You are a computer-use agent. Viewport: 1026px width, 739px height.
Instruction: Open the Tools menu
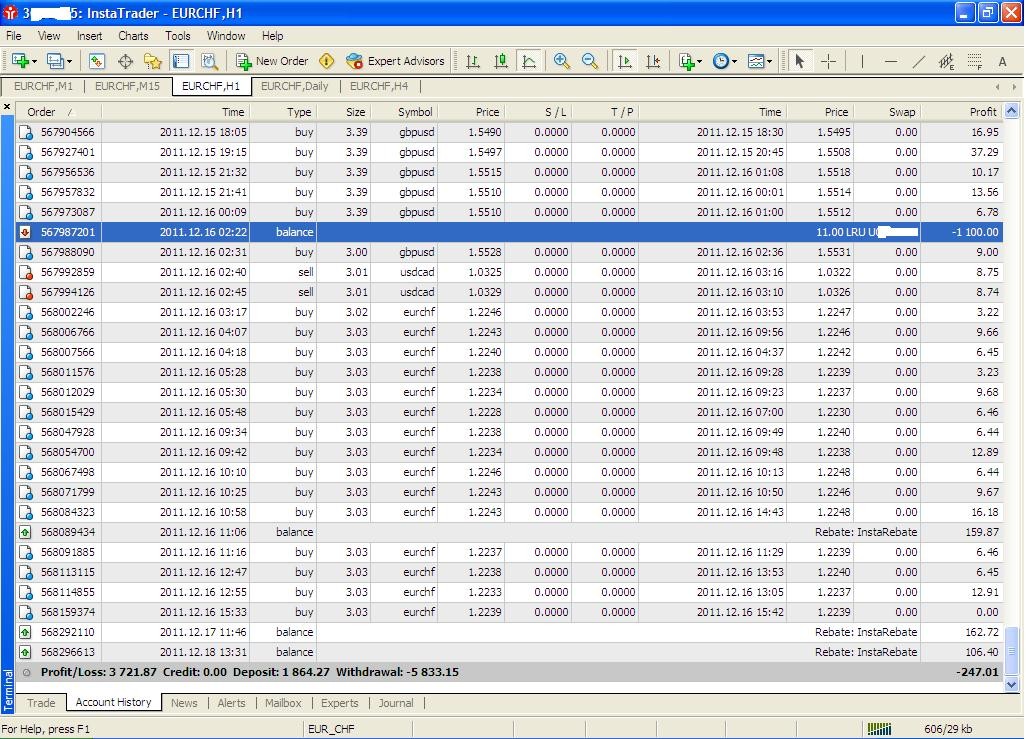[x=177, y=36]
